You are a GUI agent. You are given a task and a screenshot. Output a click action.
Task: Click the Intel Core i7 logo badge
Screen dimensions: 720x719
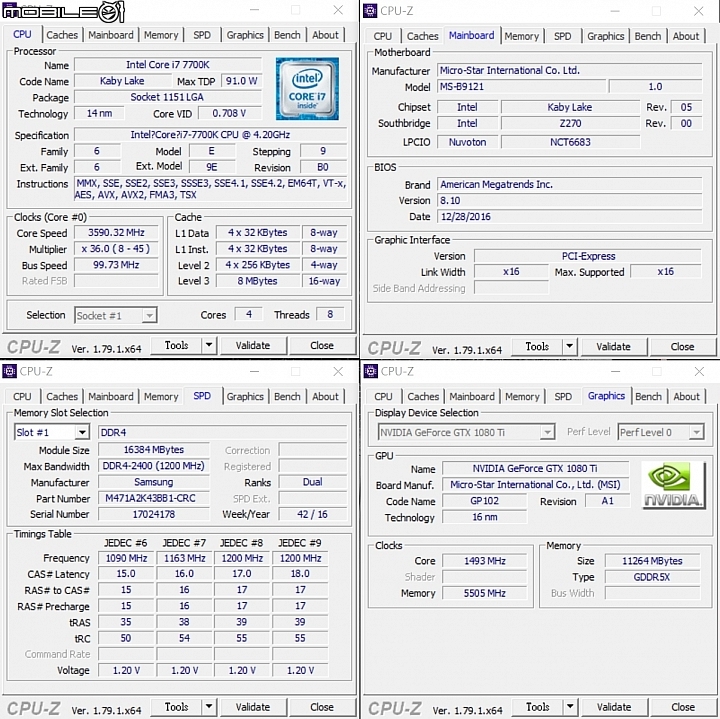(x=307, y=89)
